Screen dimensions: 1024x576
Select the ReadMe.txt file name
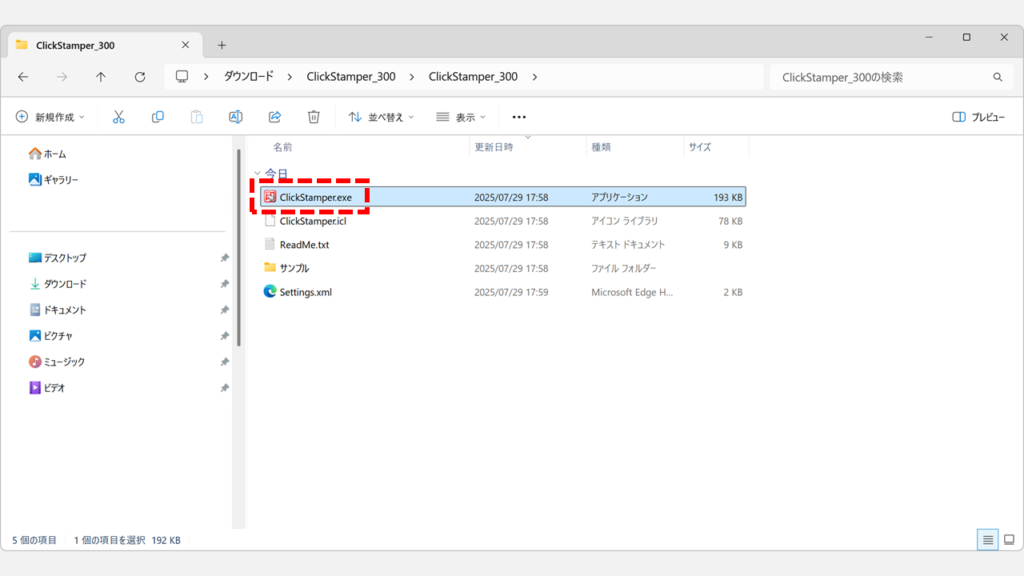pyautogui.click(x=304, y=244)
